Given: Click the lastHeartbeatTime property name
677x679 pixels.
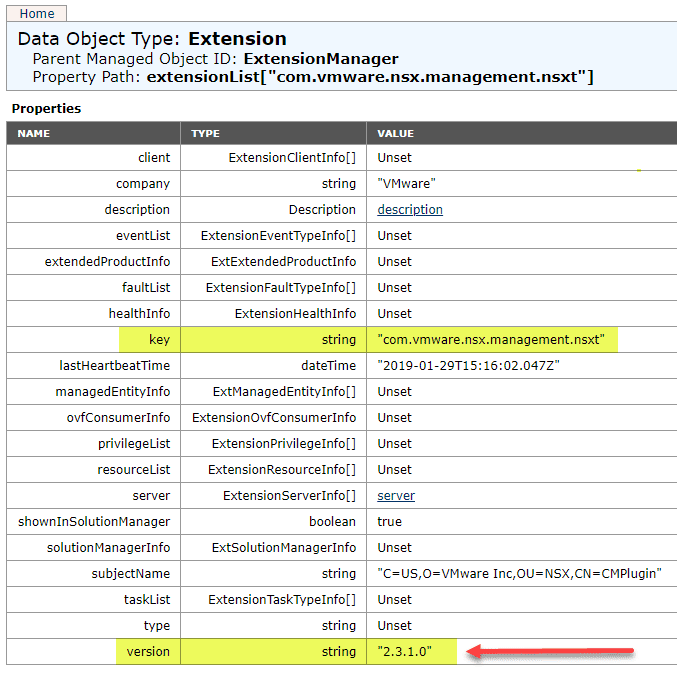Looking at the screenshot, I should click(115, 365).
